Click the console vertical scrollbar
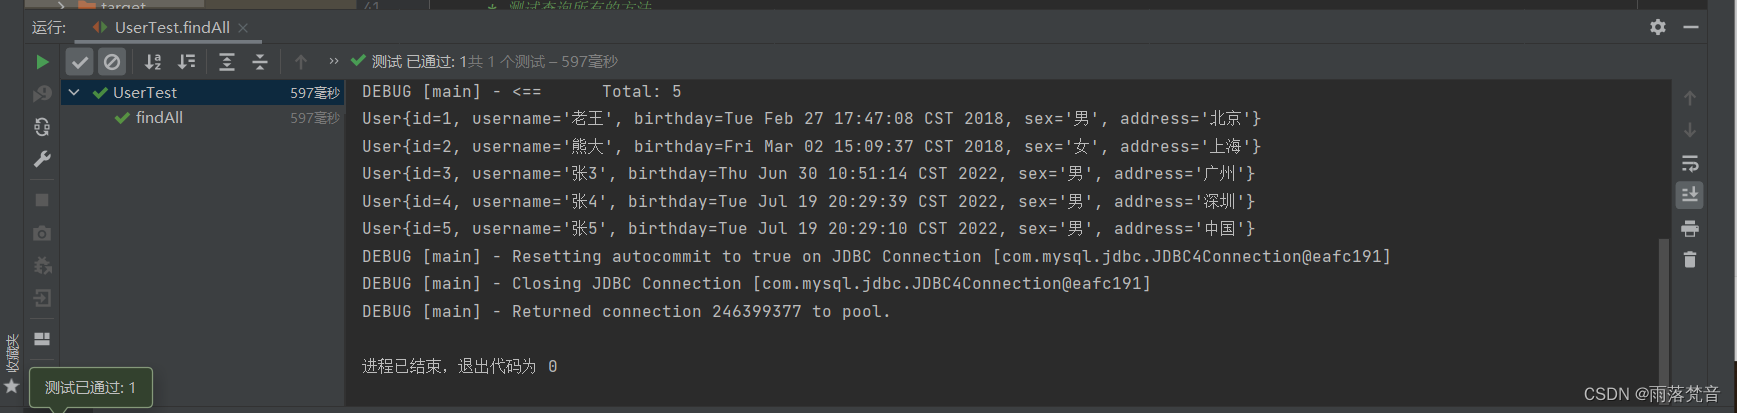 1664,300
